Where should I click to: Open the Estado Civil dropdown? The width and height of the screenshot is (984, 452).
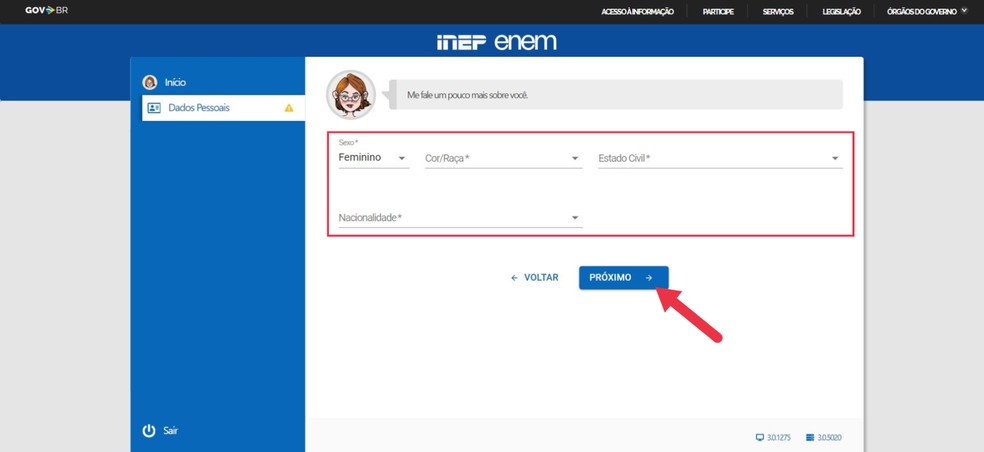[x=720, y=159]
